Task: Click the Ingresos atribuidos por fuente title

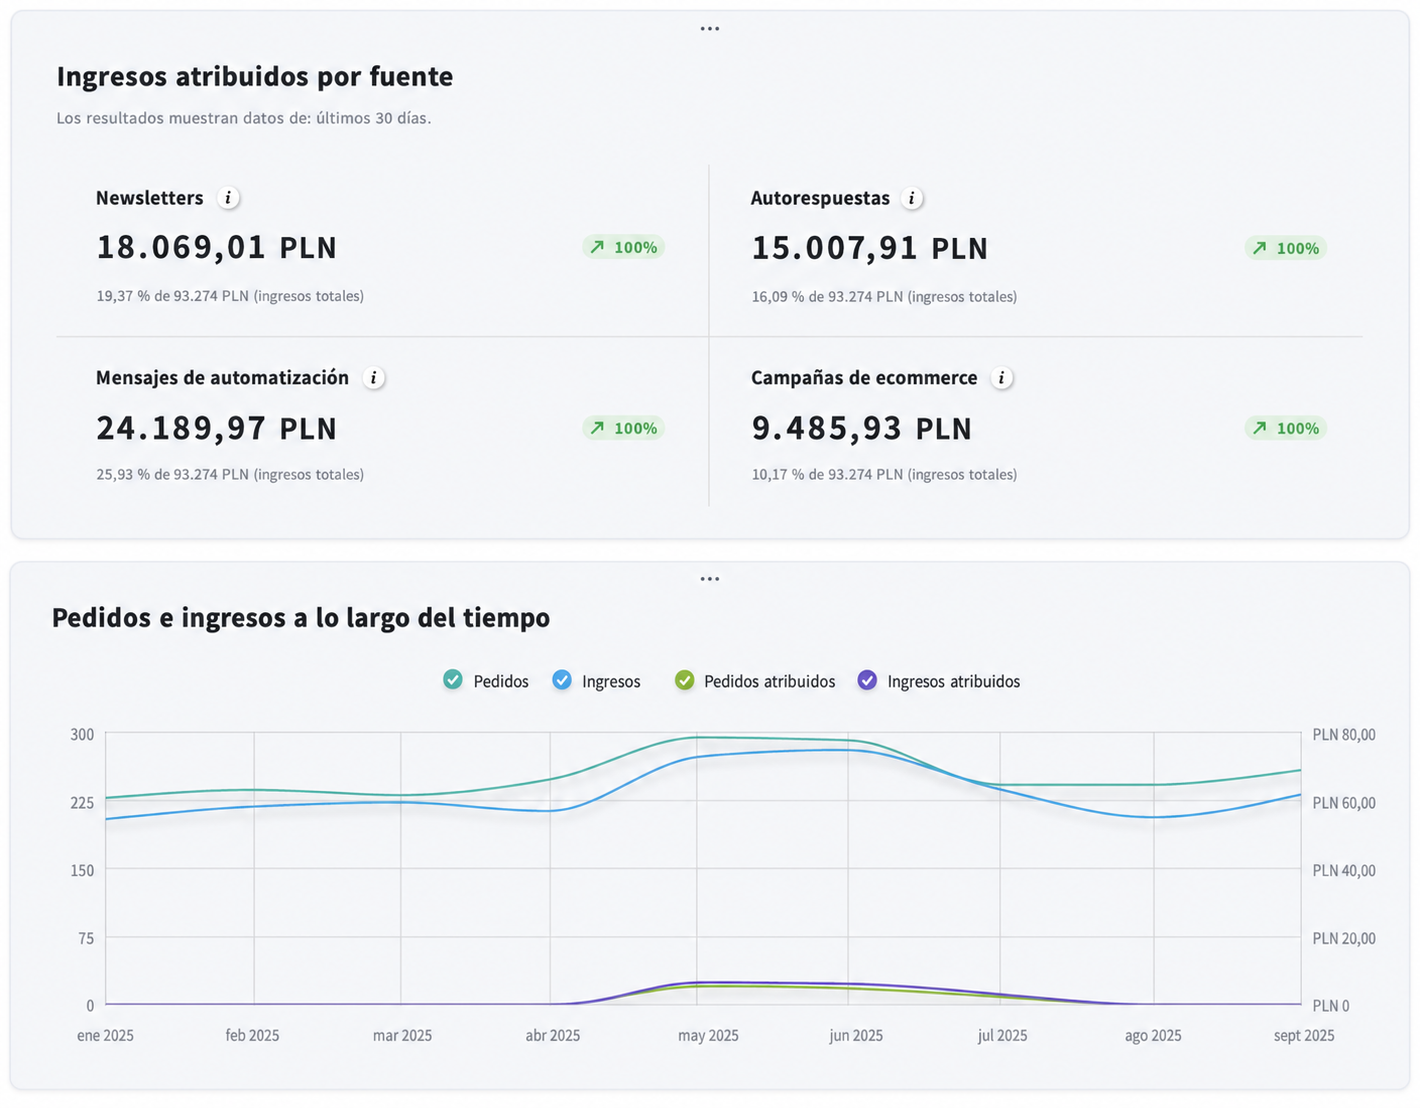Action: [x=255, y=77]
